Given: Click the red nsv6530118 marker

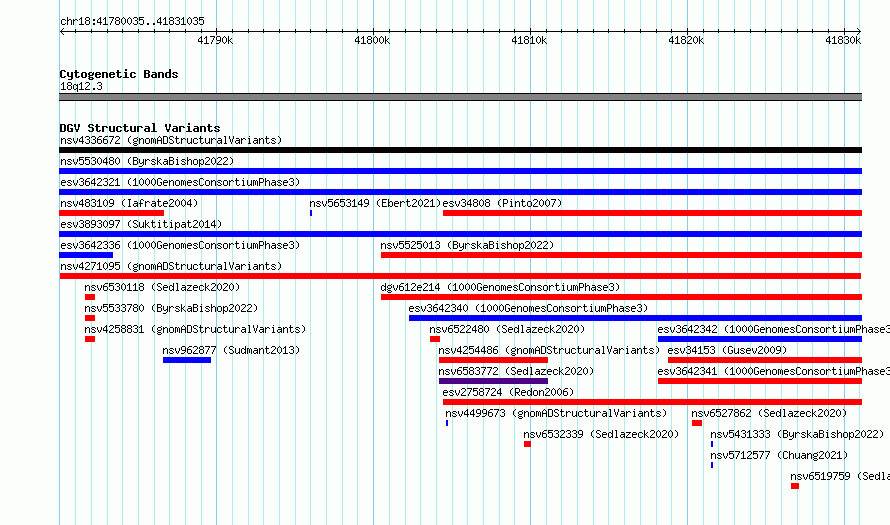Looking at the screenshot, I should click(x=90, y=297).
